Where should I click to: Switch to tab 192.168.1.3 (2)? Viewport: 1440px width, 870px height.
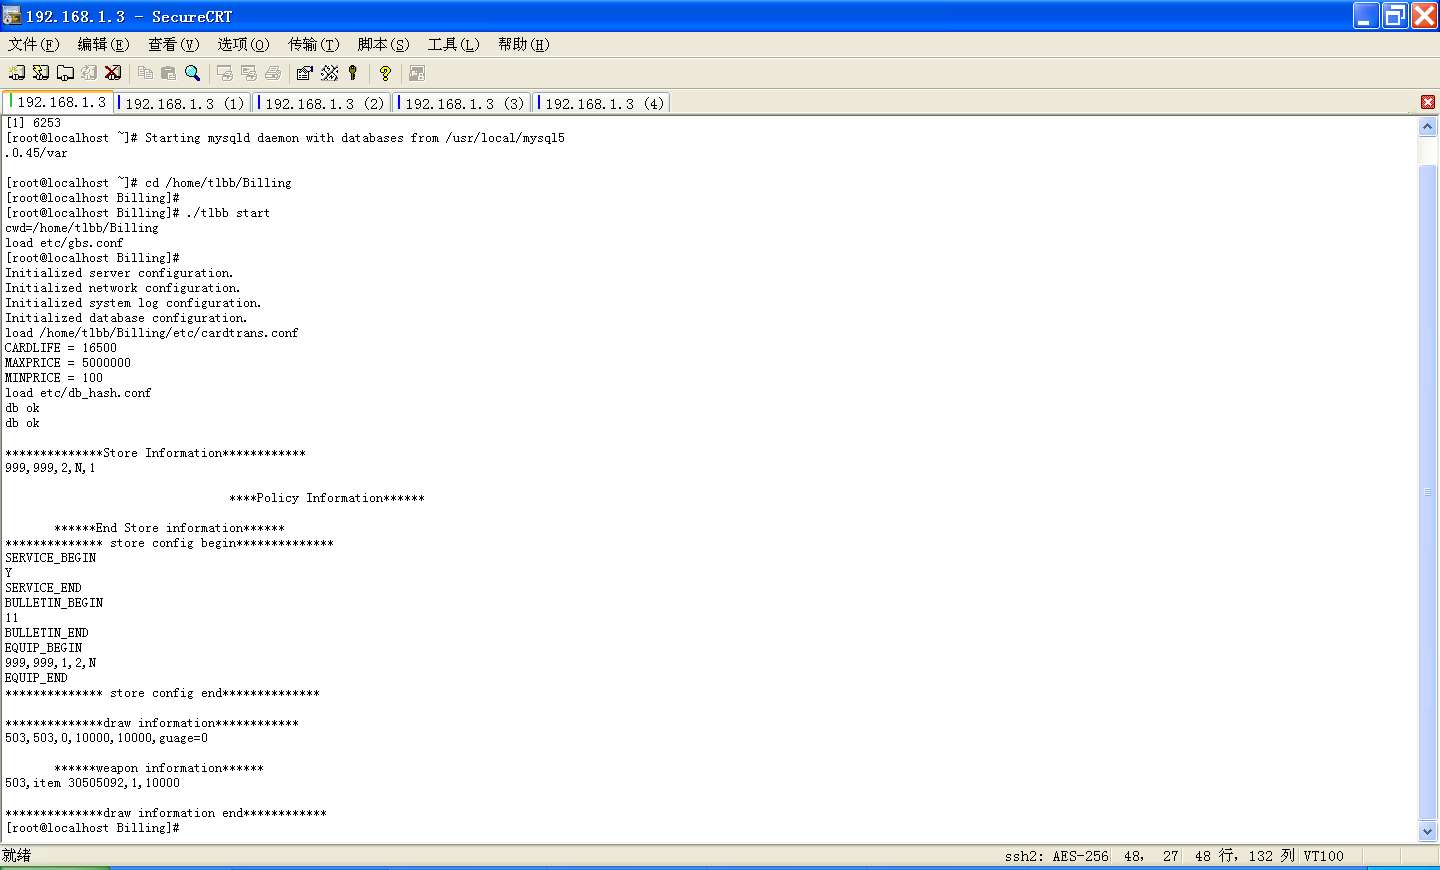324,103
